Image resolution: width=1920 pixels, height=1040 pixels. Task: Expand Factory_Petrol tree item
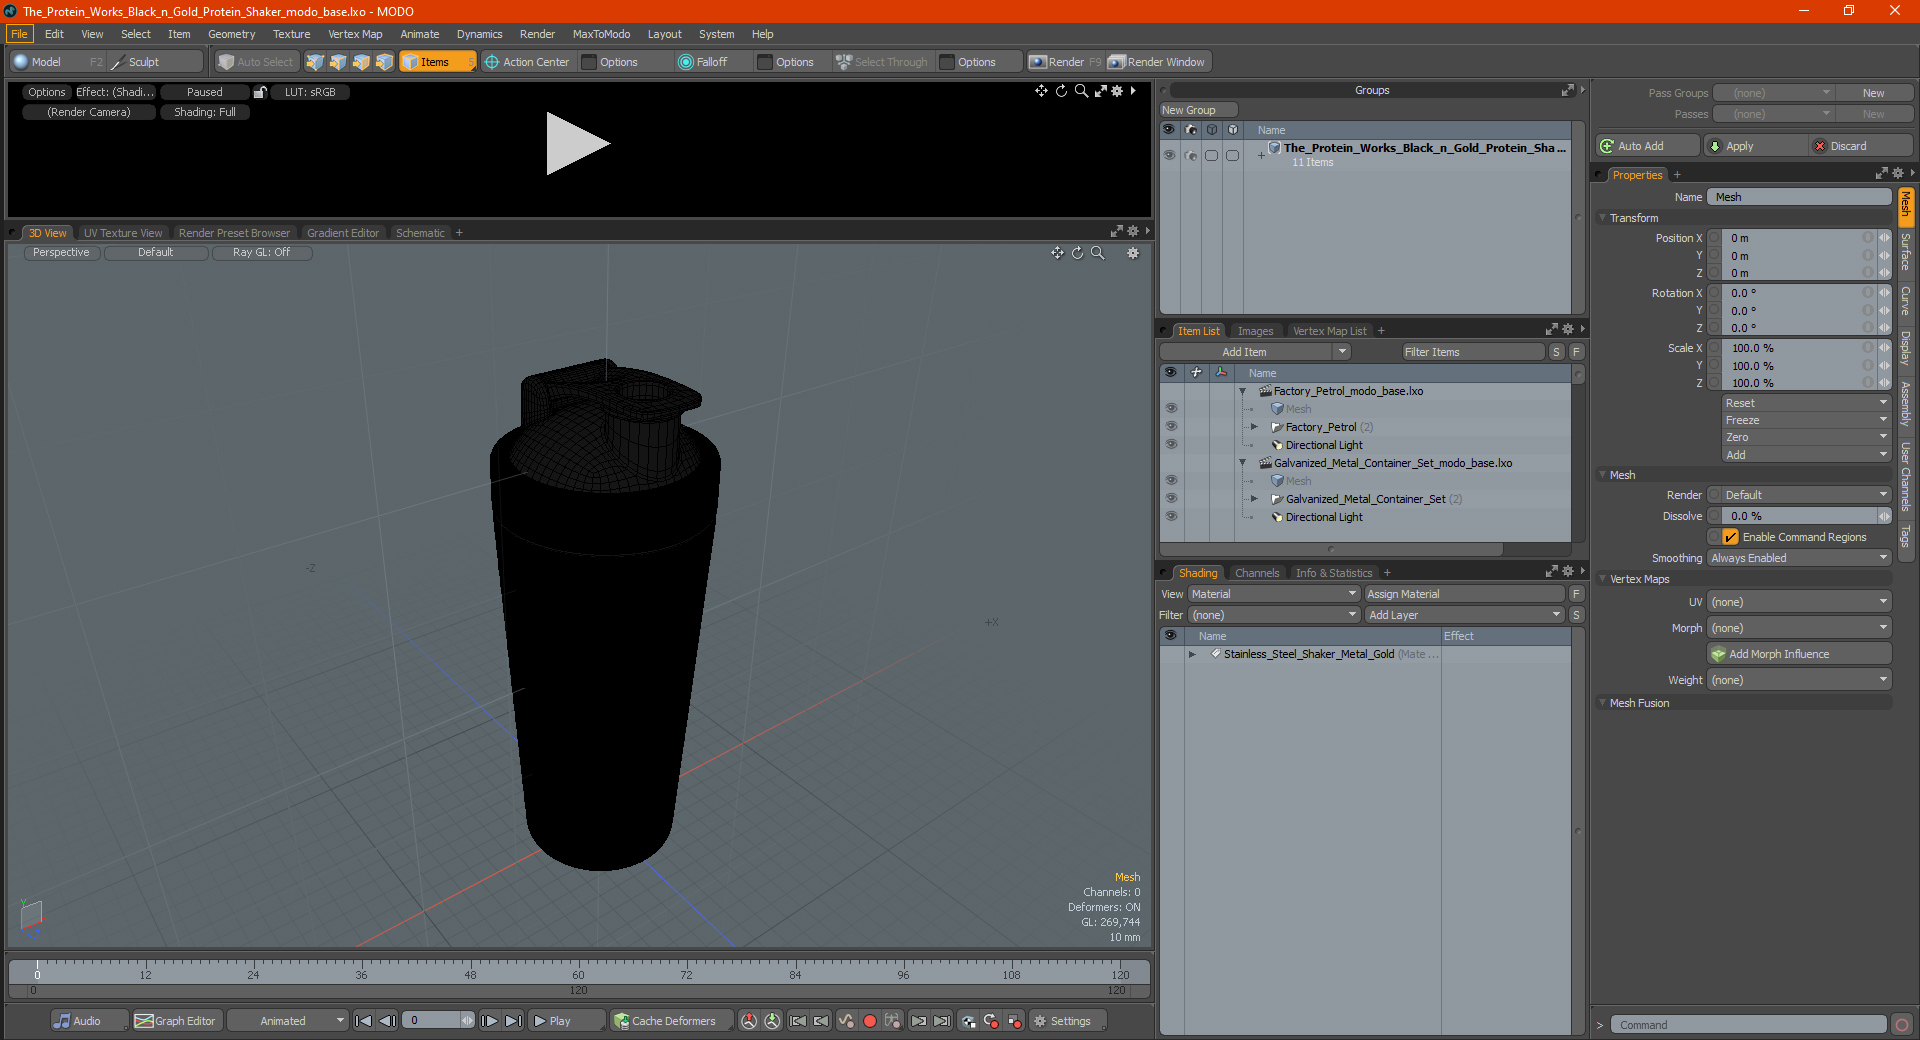[x=1255, y=427]
